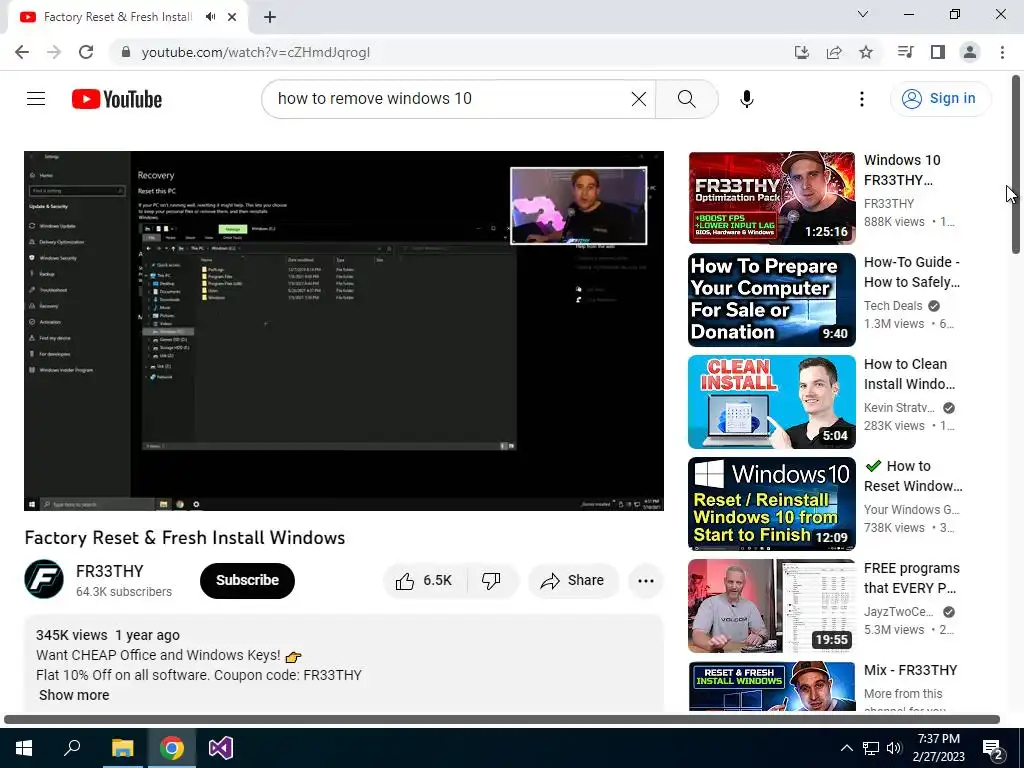The image size is (1024, 768).
Task: Open FR33THY channel name link
Action: click(110, 571)
